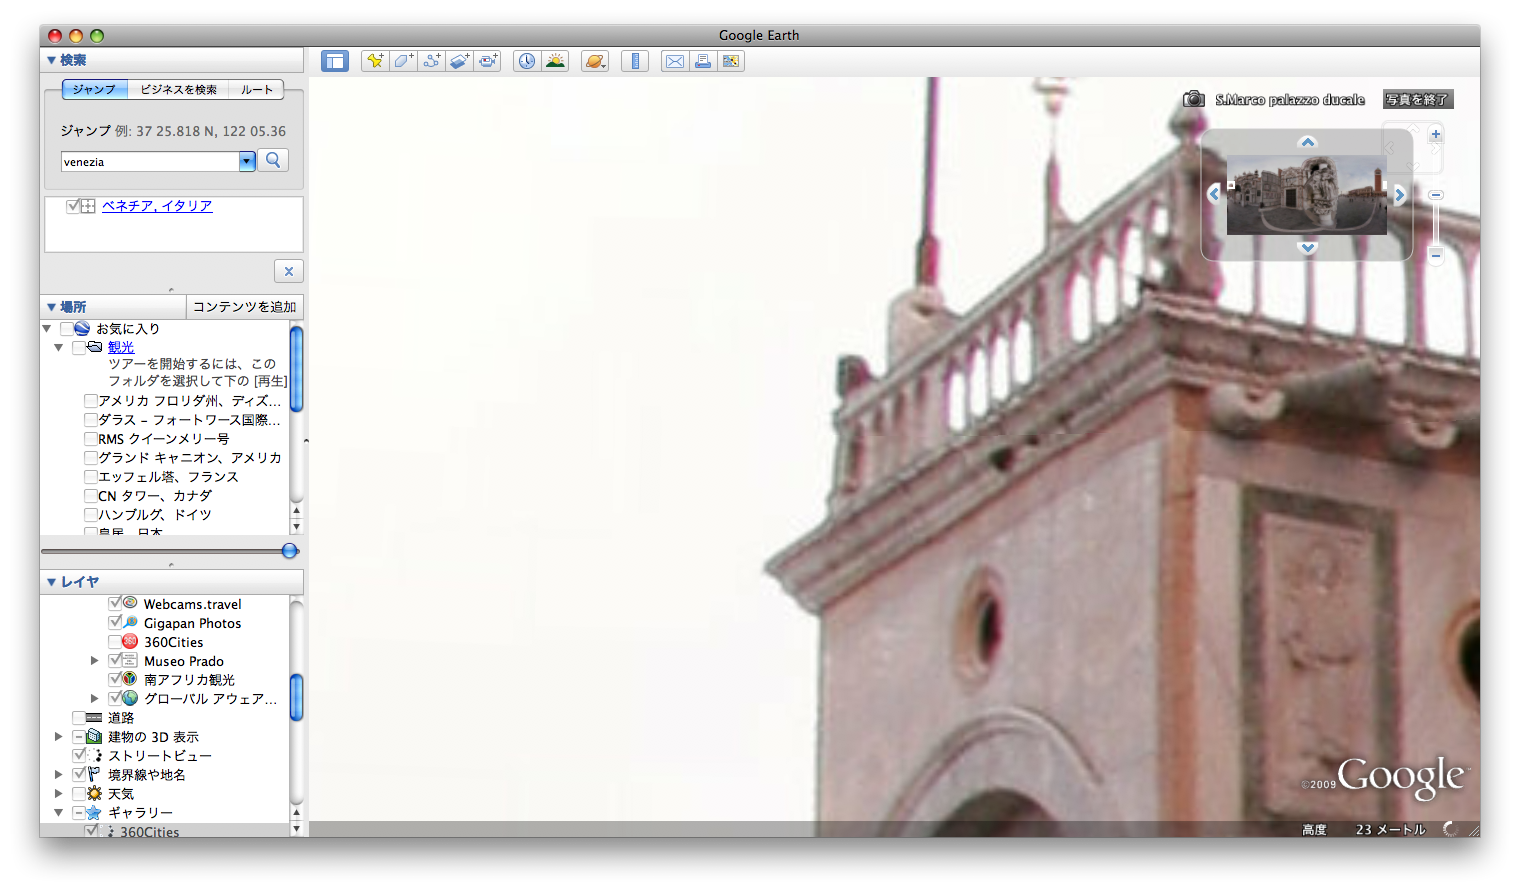
Task: Clear search results with the X button
Action: click(288, 271)
